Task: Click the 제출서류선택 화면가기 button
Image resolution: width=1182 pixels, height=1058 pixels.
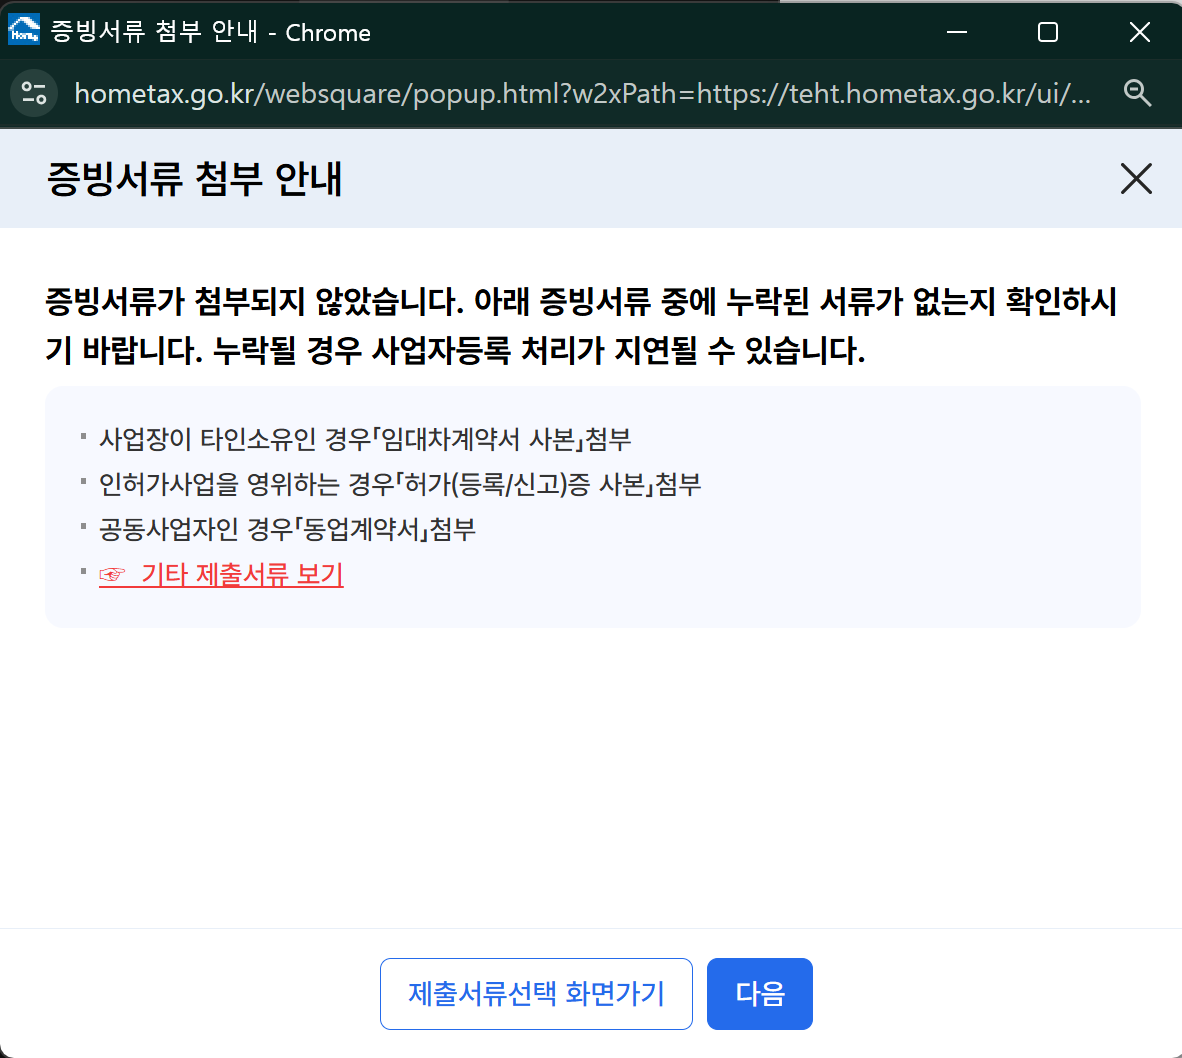Action: (536, 993)
